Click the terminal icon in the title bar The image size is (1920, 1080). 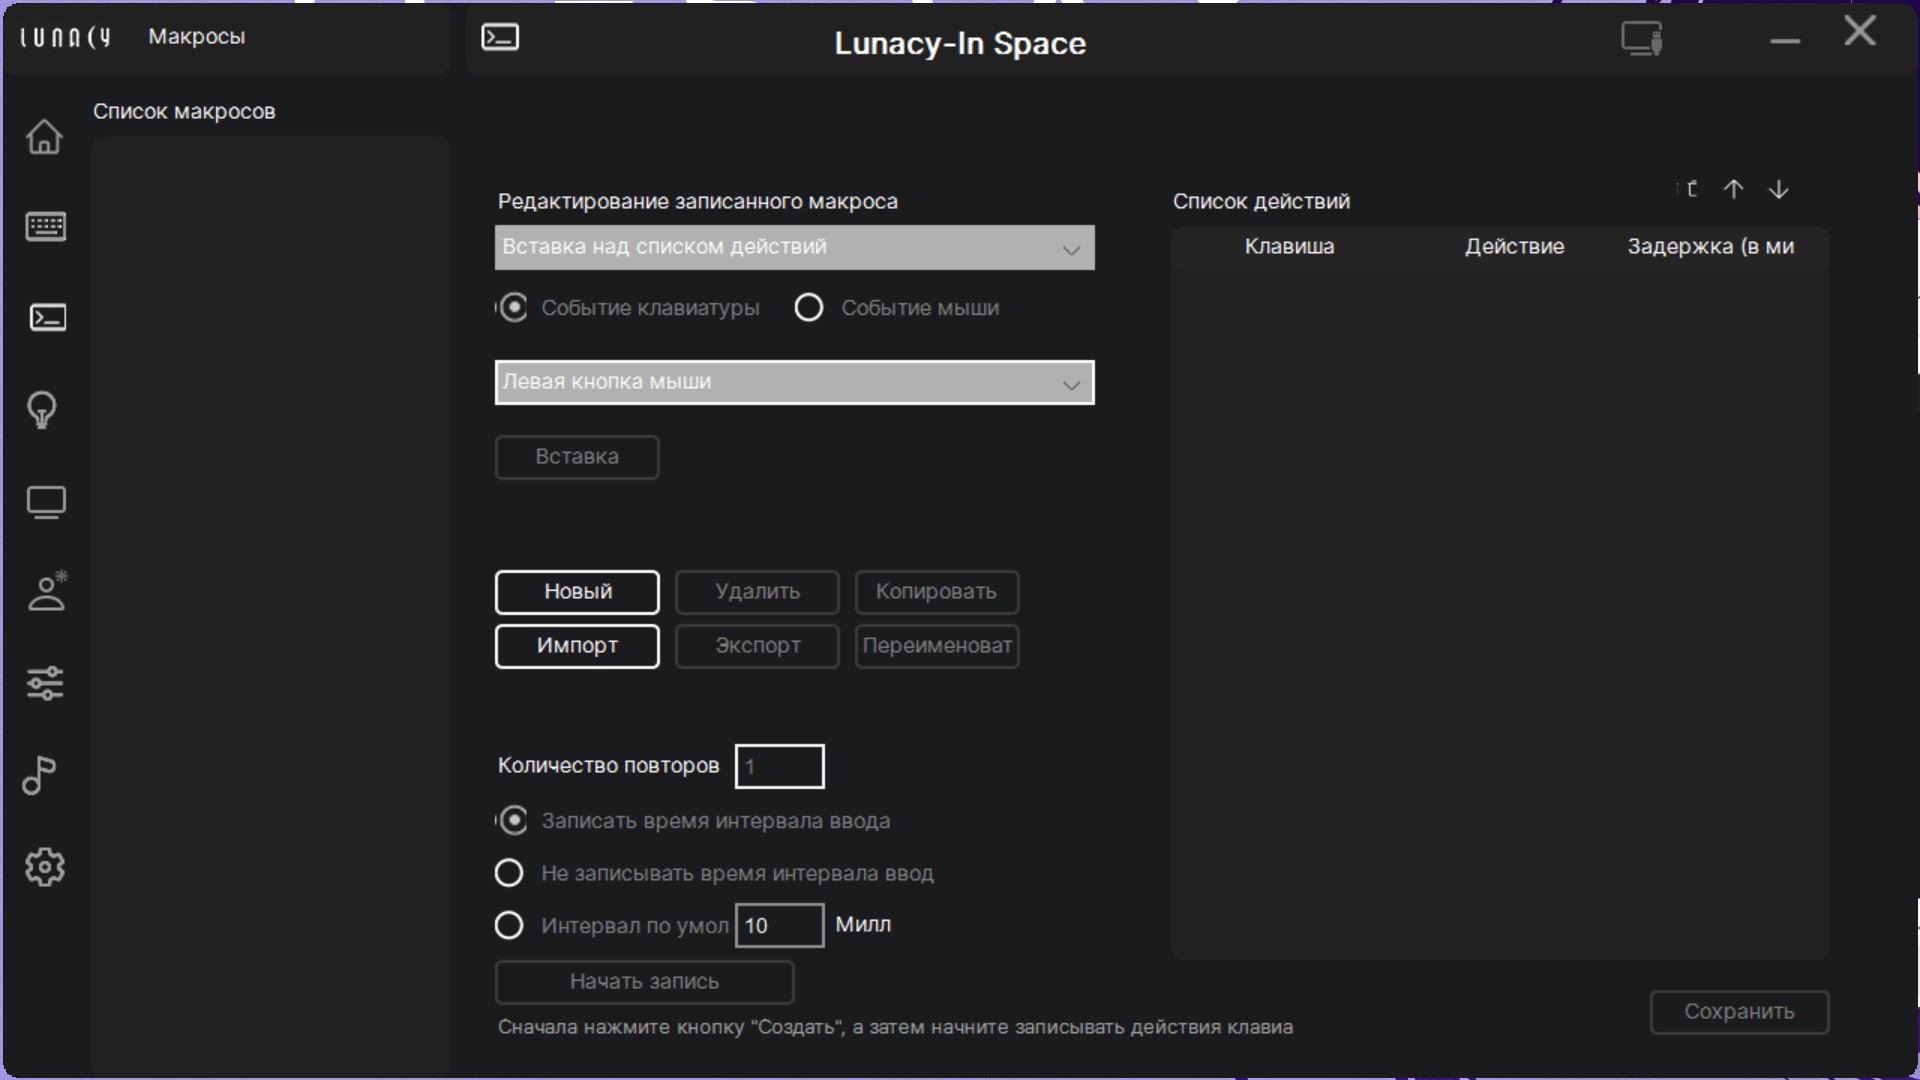(500, 38)
